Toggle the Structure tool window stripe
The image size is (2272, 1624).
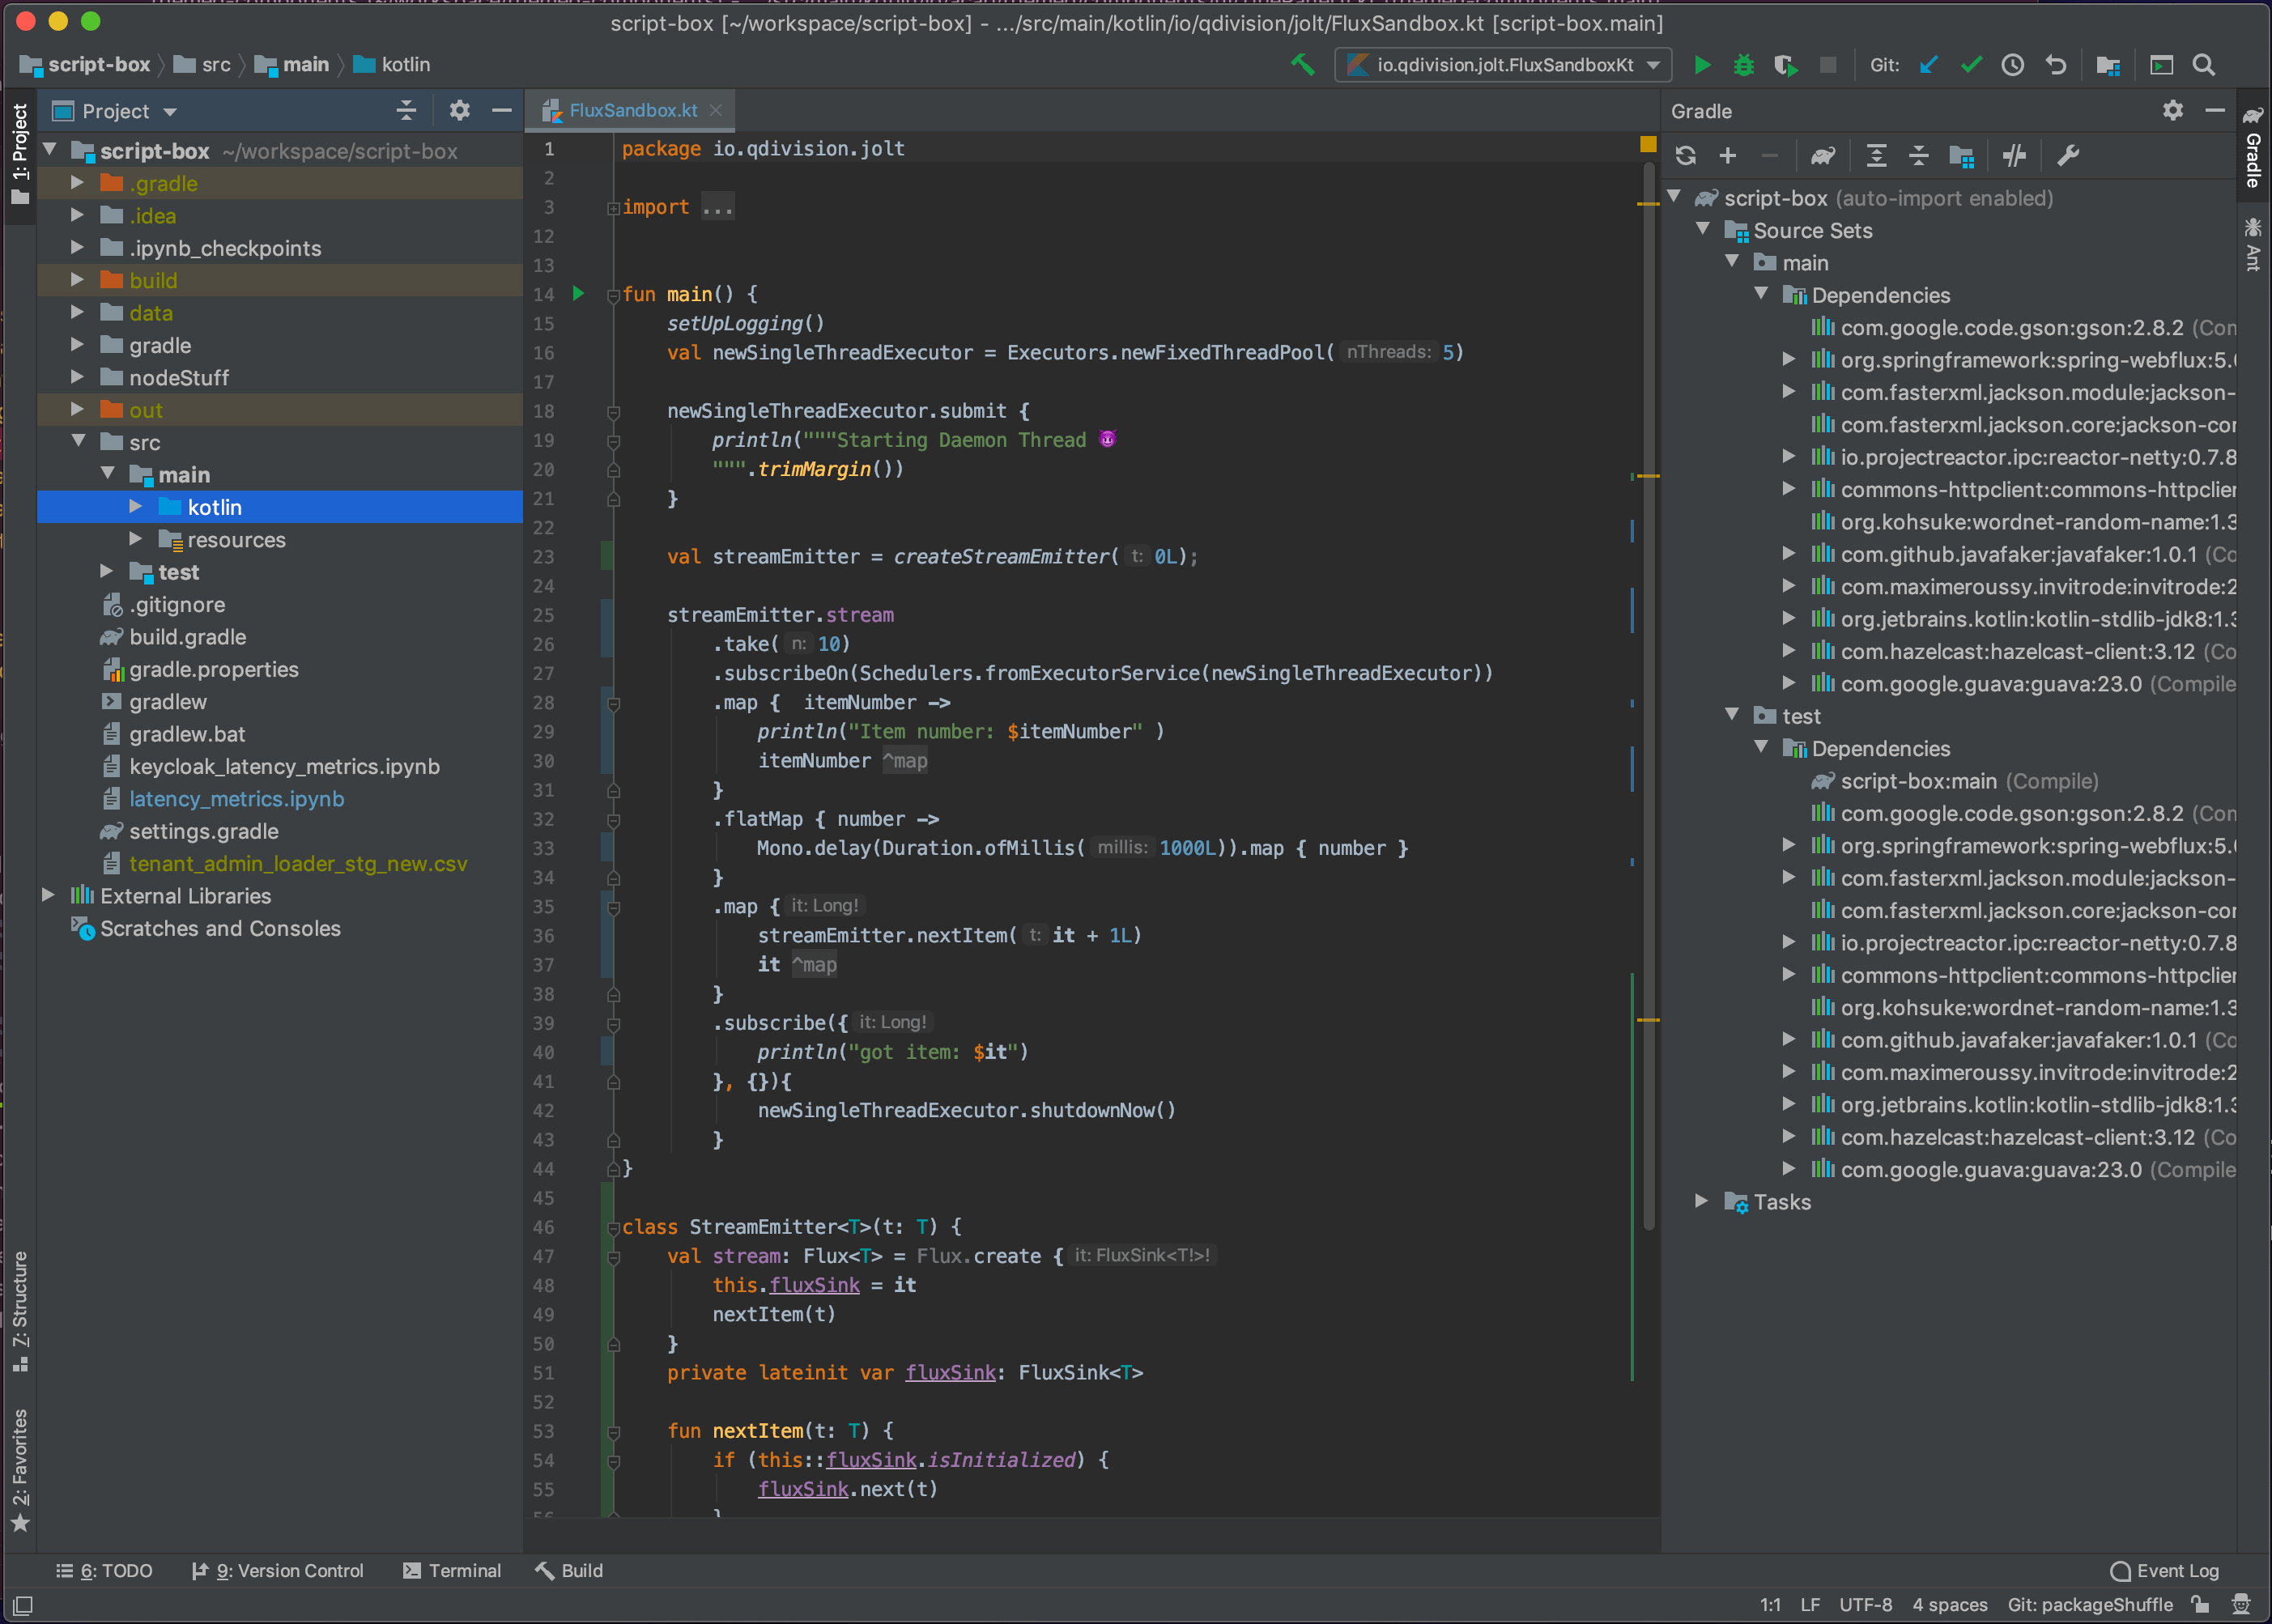(x=19, y=1310)
